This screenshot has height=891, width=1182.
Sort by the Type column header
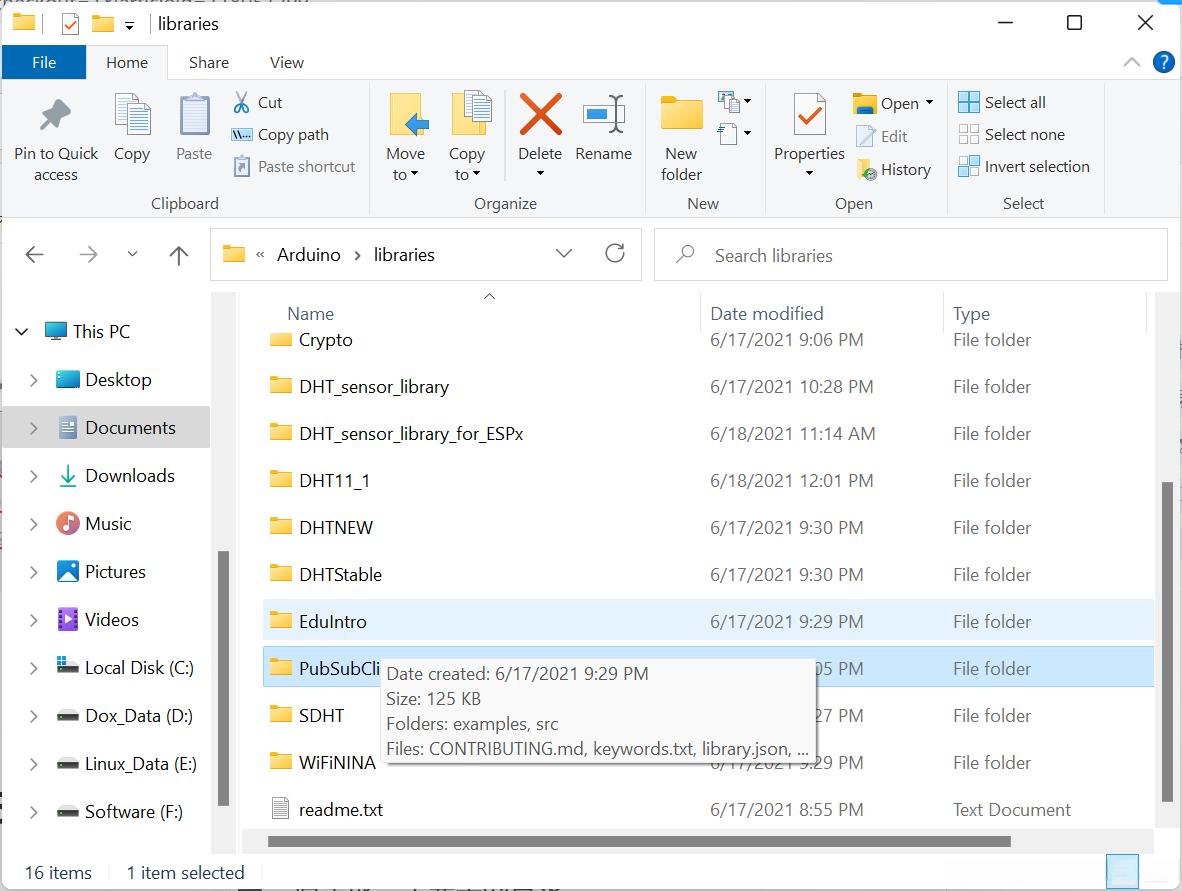point(971,314)
